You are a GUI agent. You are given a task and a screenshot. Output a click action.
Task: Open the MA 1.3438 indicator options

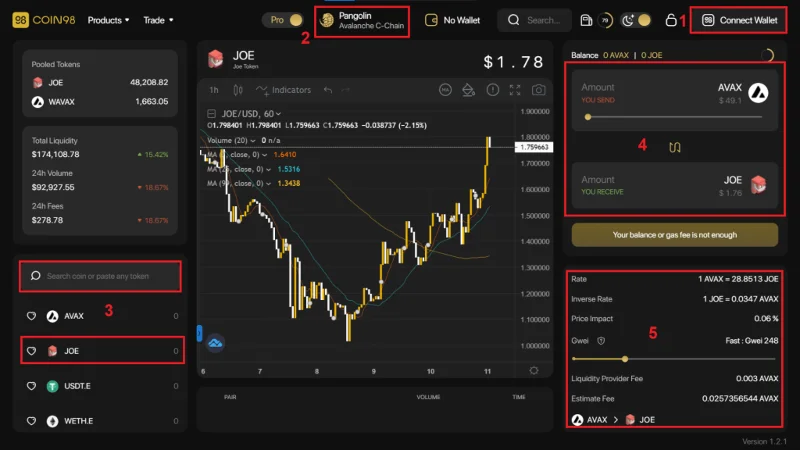(x=269, y=183)
